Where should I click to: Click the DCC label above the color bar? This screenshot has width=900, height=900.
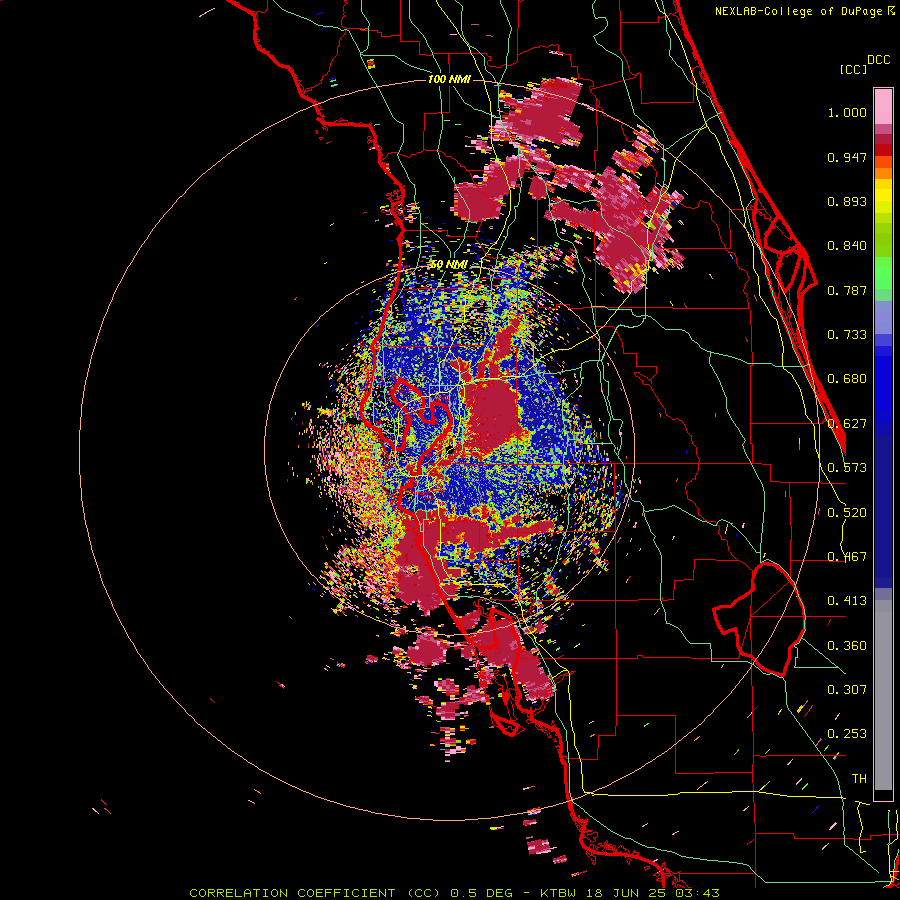(x=878, y=60)
